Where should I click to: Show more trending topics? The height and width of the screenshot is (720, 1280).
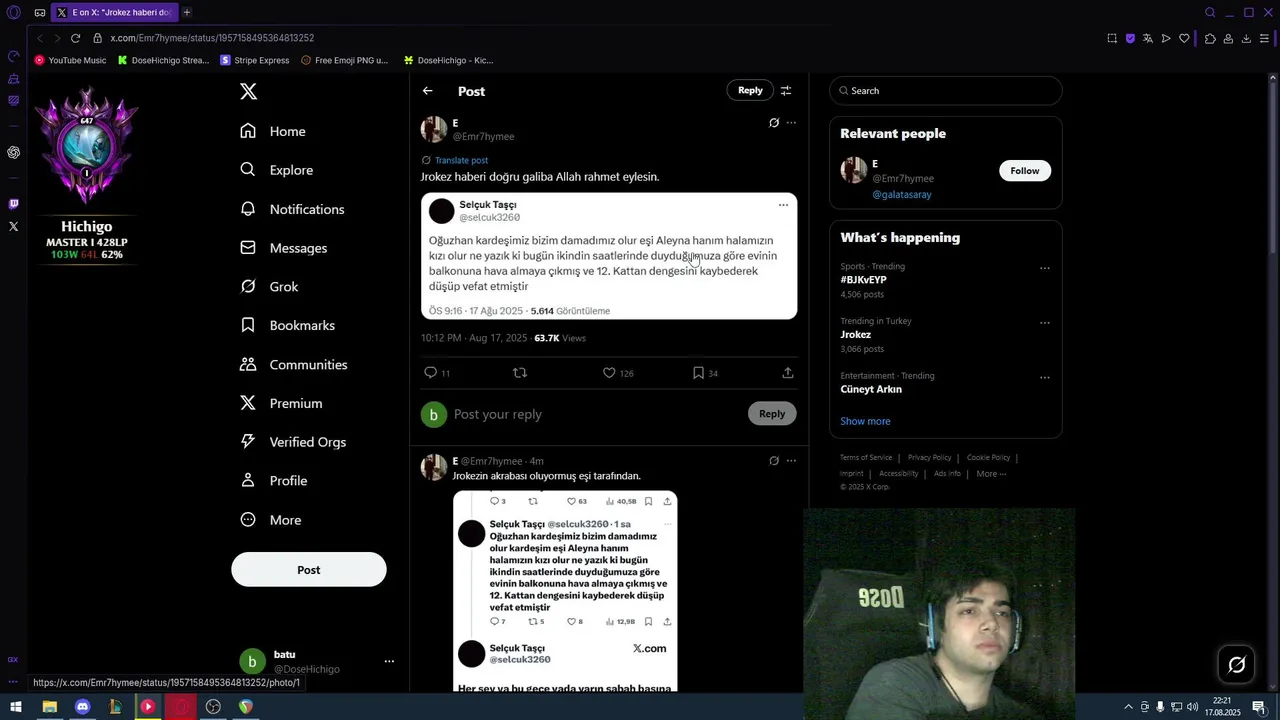click(865, 421)
